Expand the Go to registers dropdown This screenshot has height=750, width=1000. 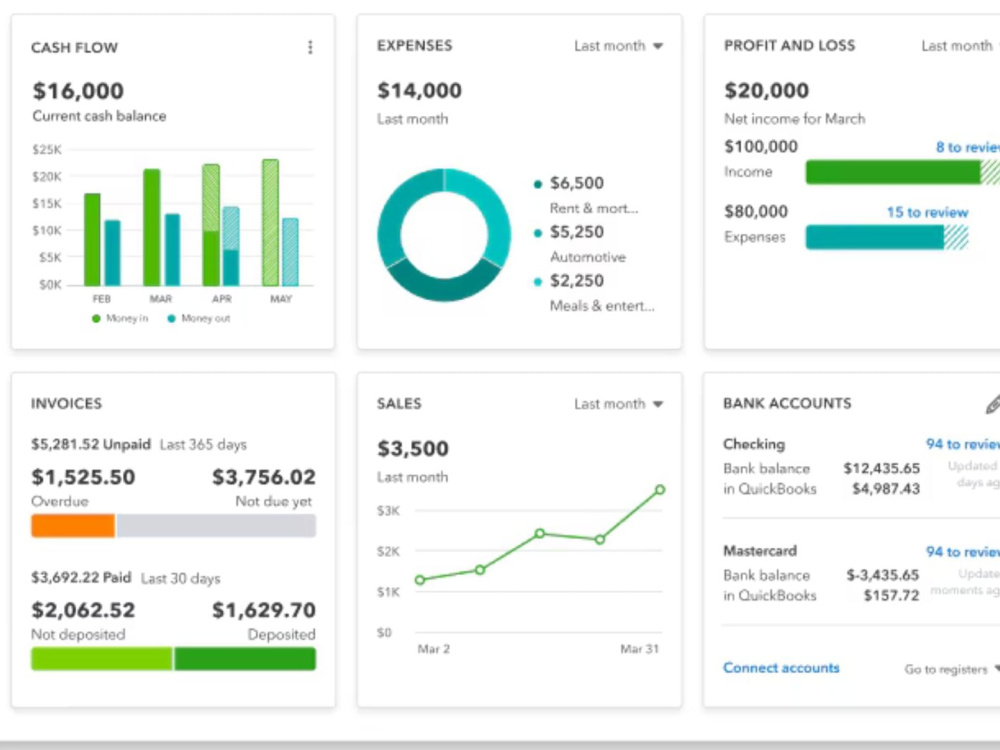pyautogui.click(x=952, y=669)
